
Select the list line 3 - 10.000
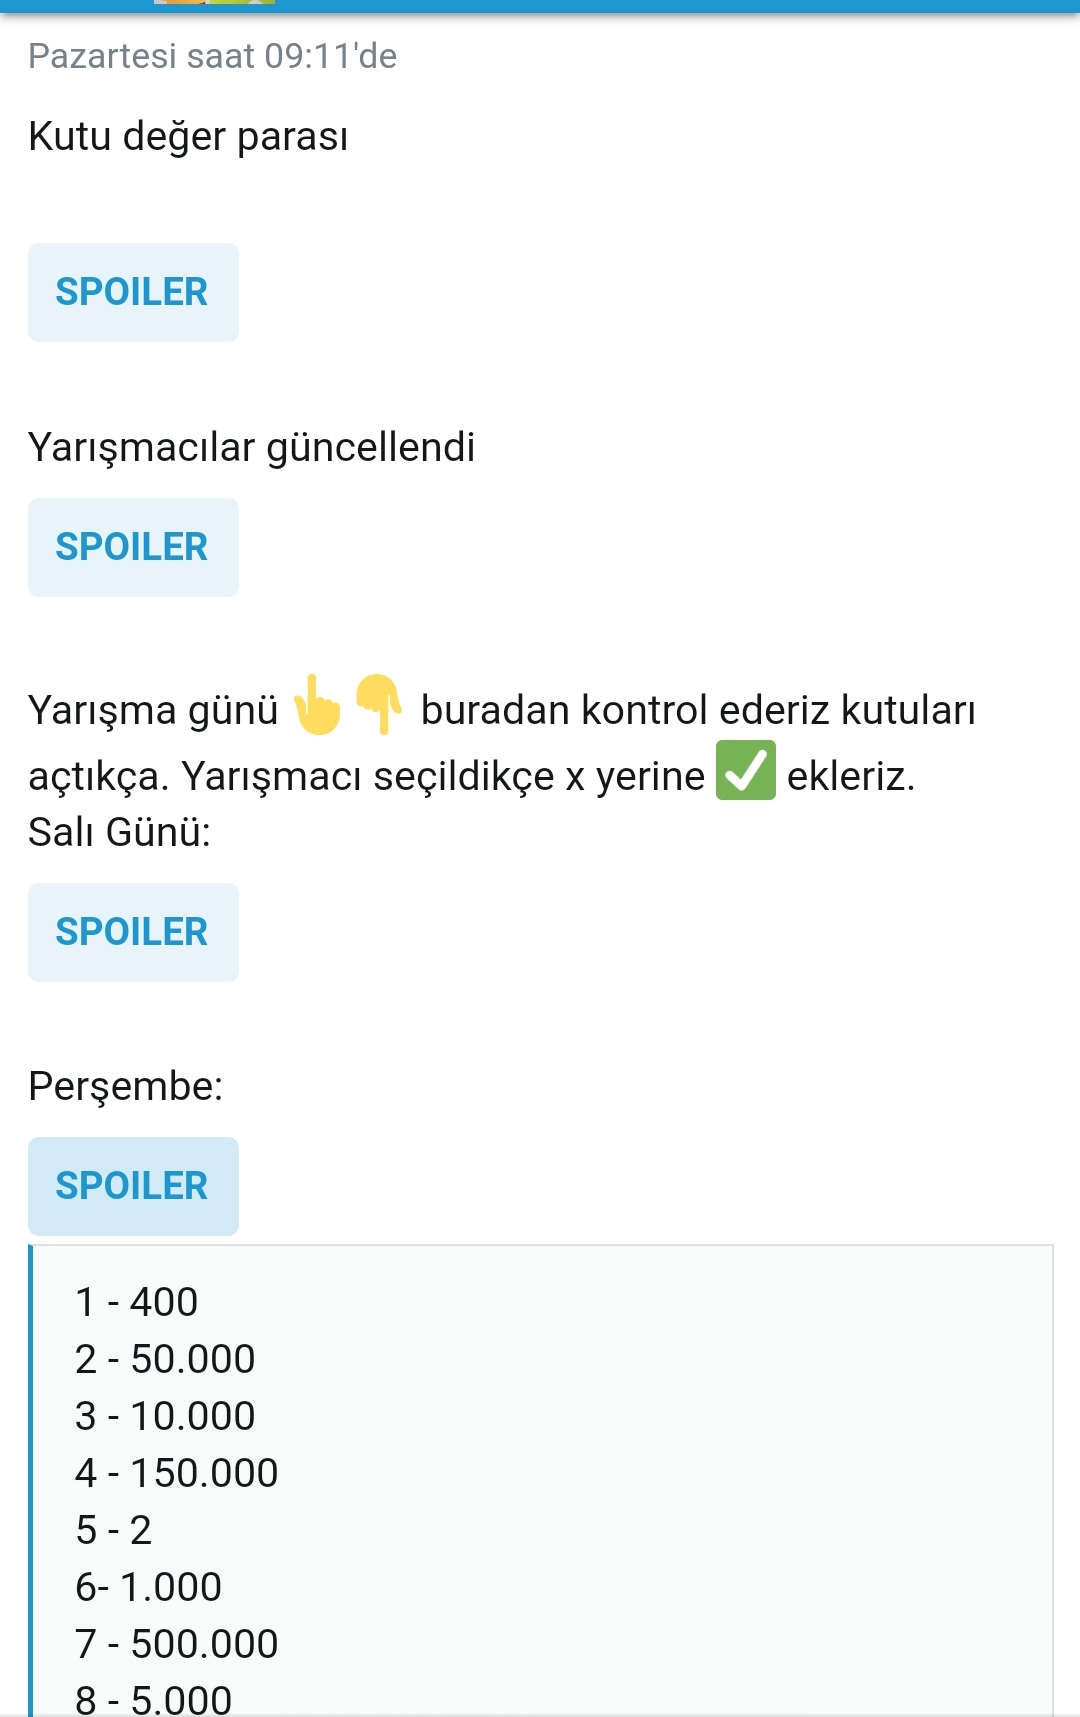165,1416
